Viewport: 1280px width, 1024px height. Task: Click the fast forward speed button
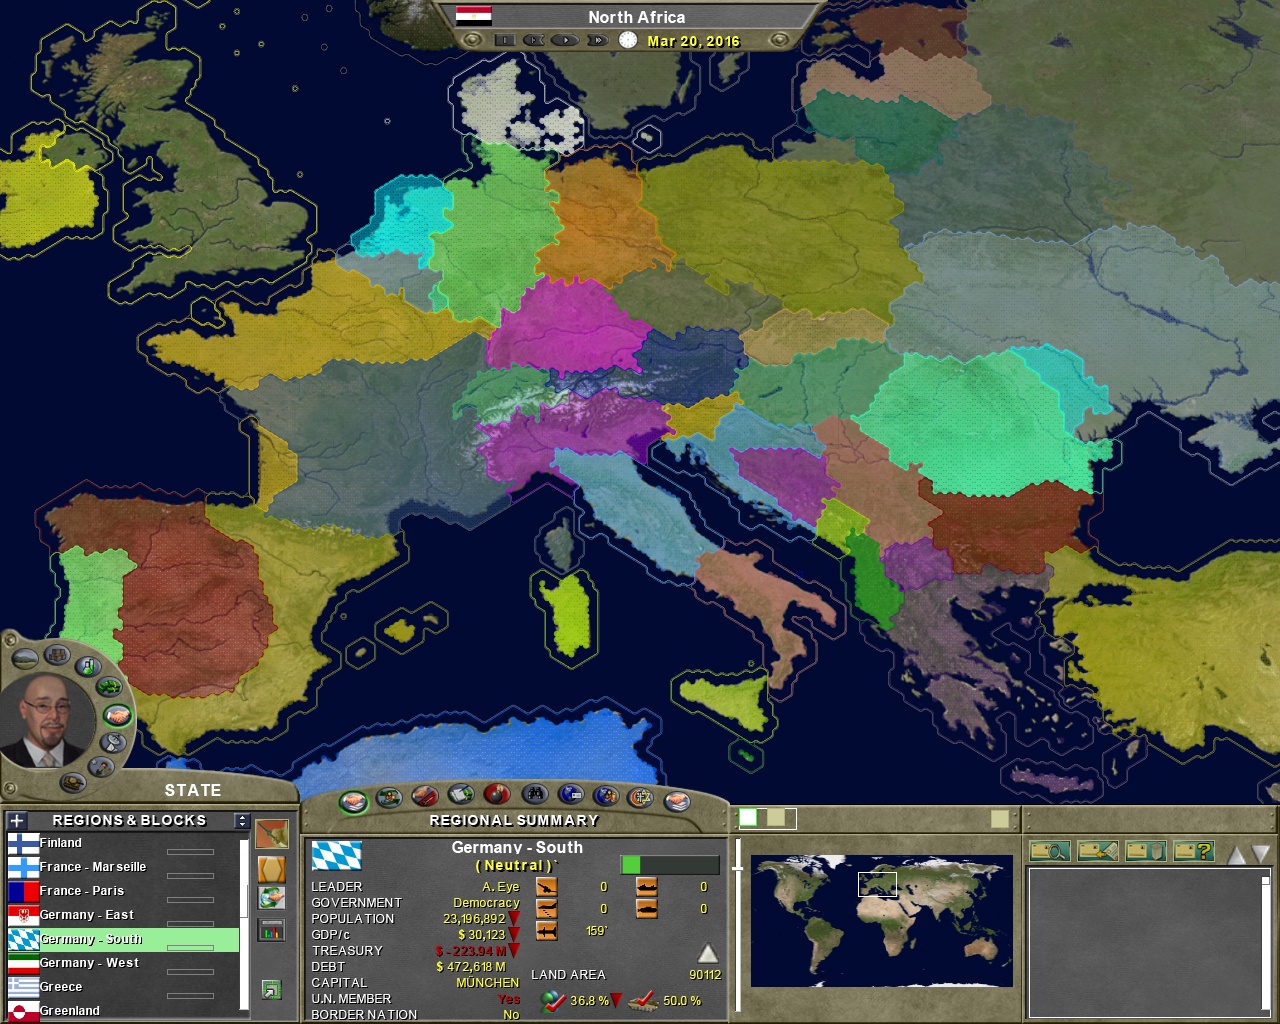click(x=597, y=40)
